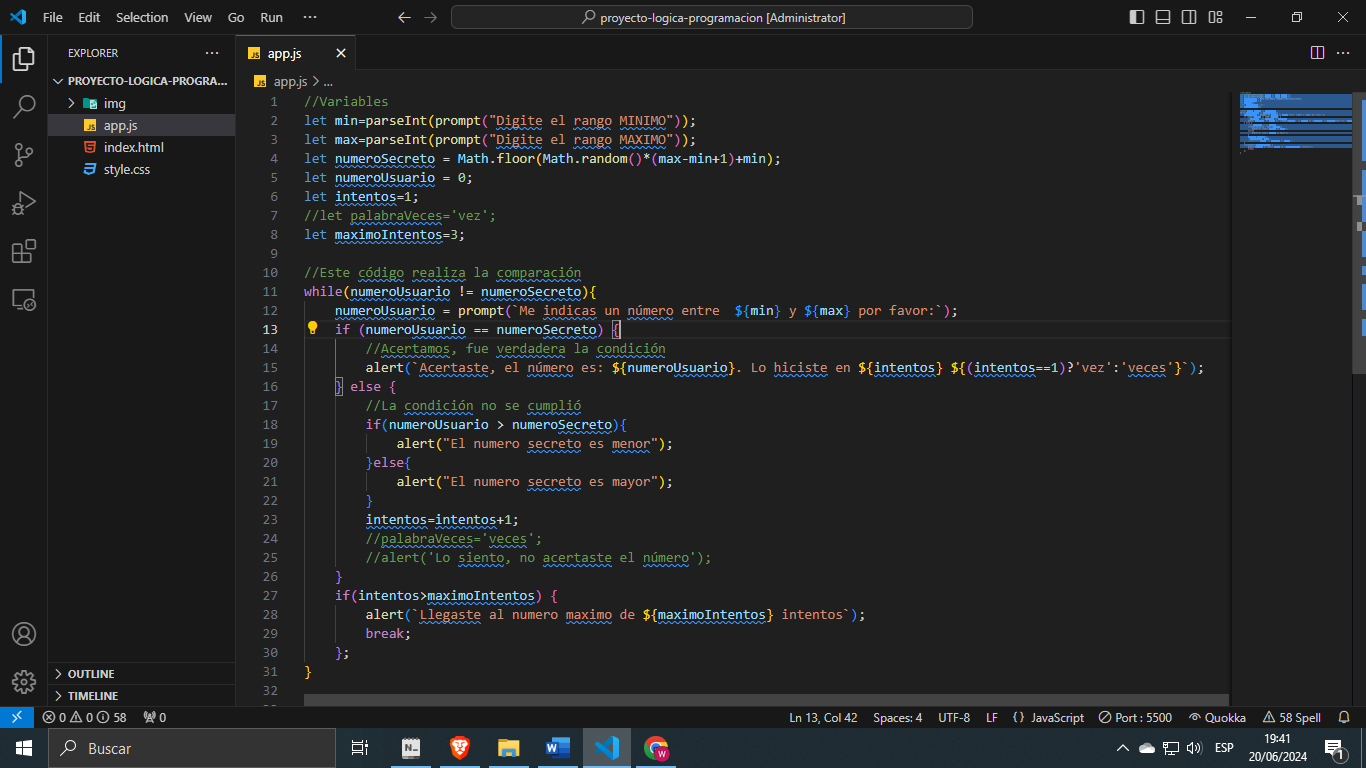Open index.html in the explorer tree
1366x768 pixels.
pyautogui.click(x=141, y=147)
